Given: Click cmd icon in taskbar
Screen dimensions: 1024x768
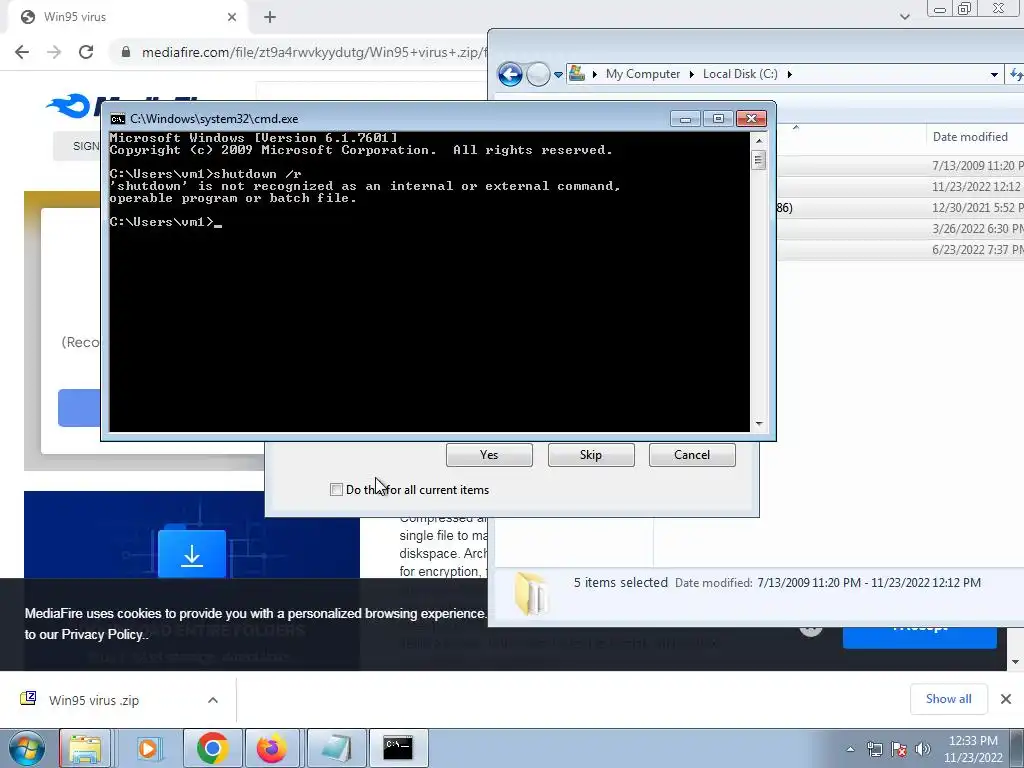Looking at the screenshot, I should [398, 748].
